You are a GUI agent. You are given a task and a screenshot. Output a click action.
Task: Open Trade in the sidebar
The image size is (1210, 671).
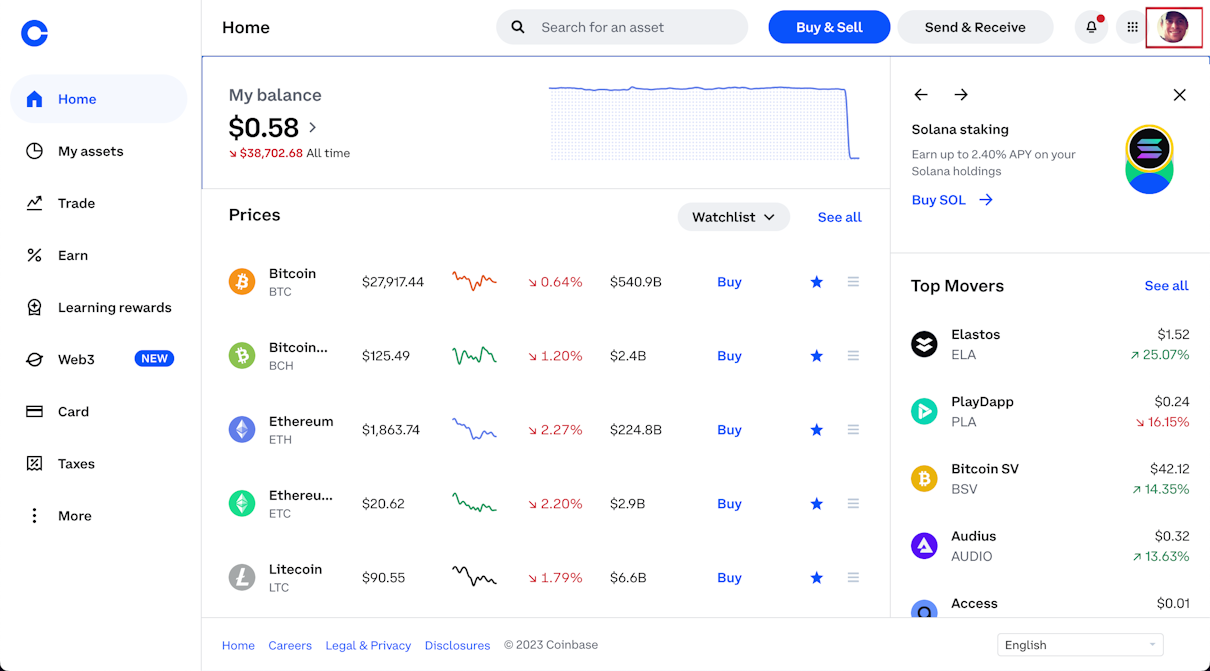click(98, 203)
